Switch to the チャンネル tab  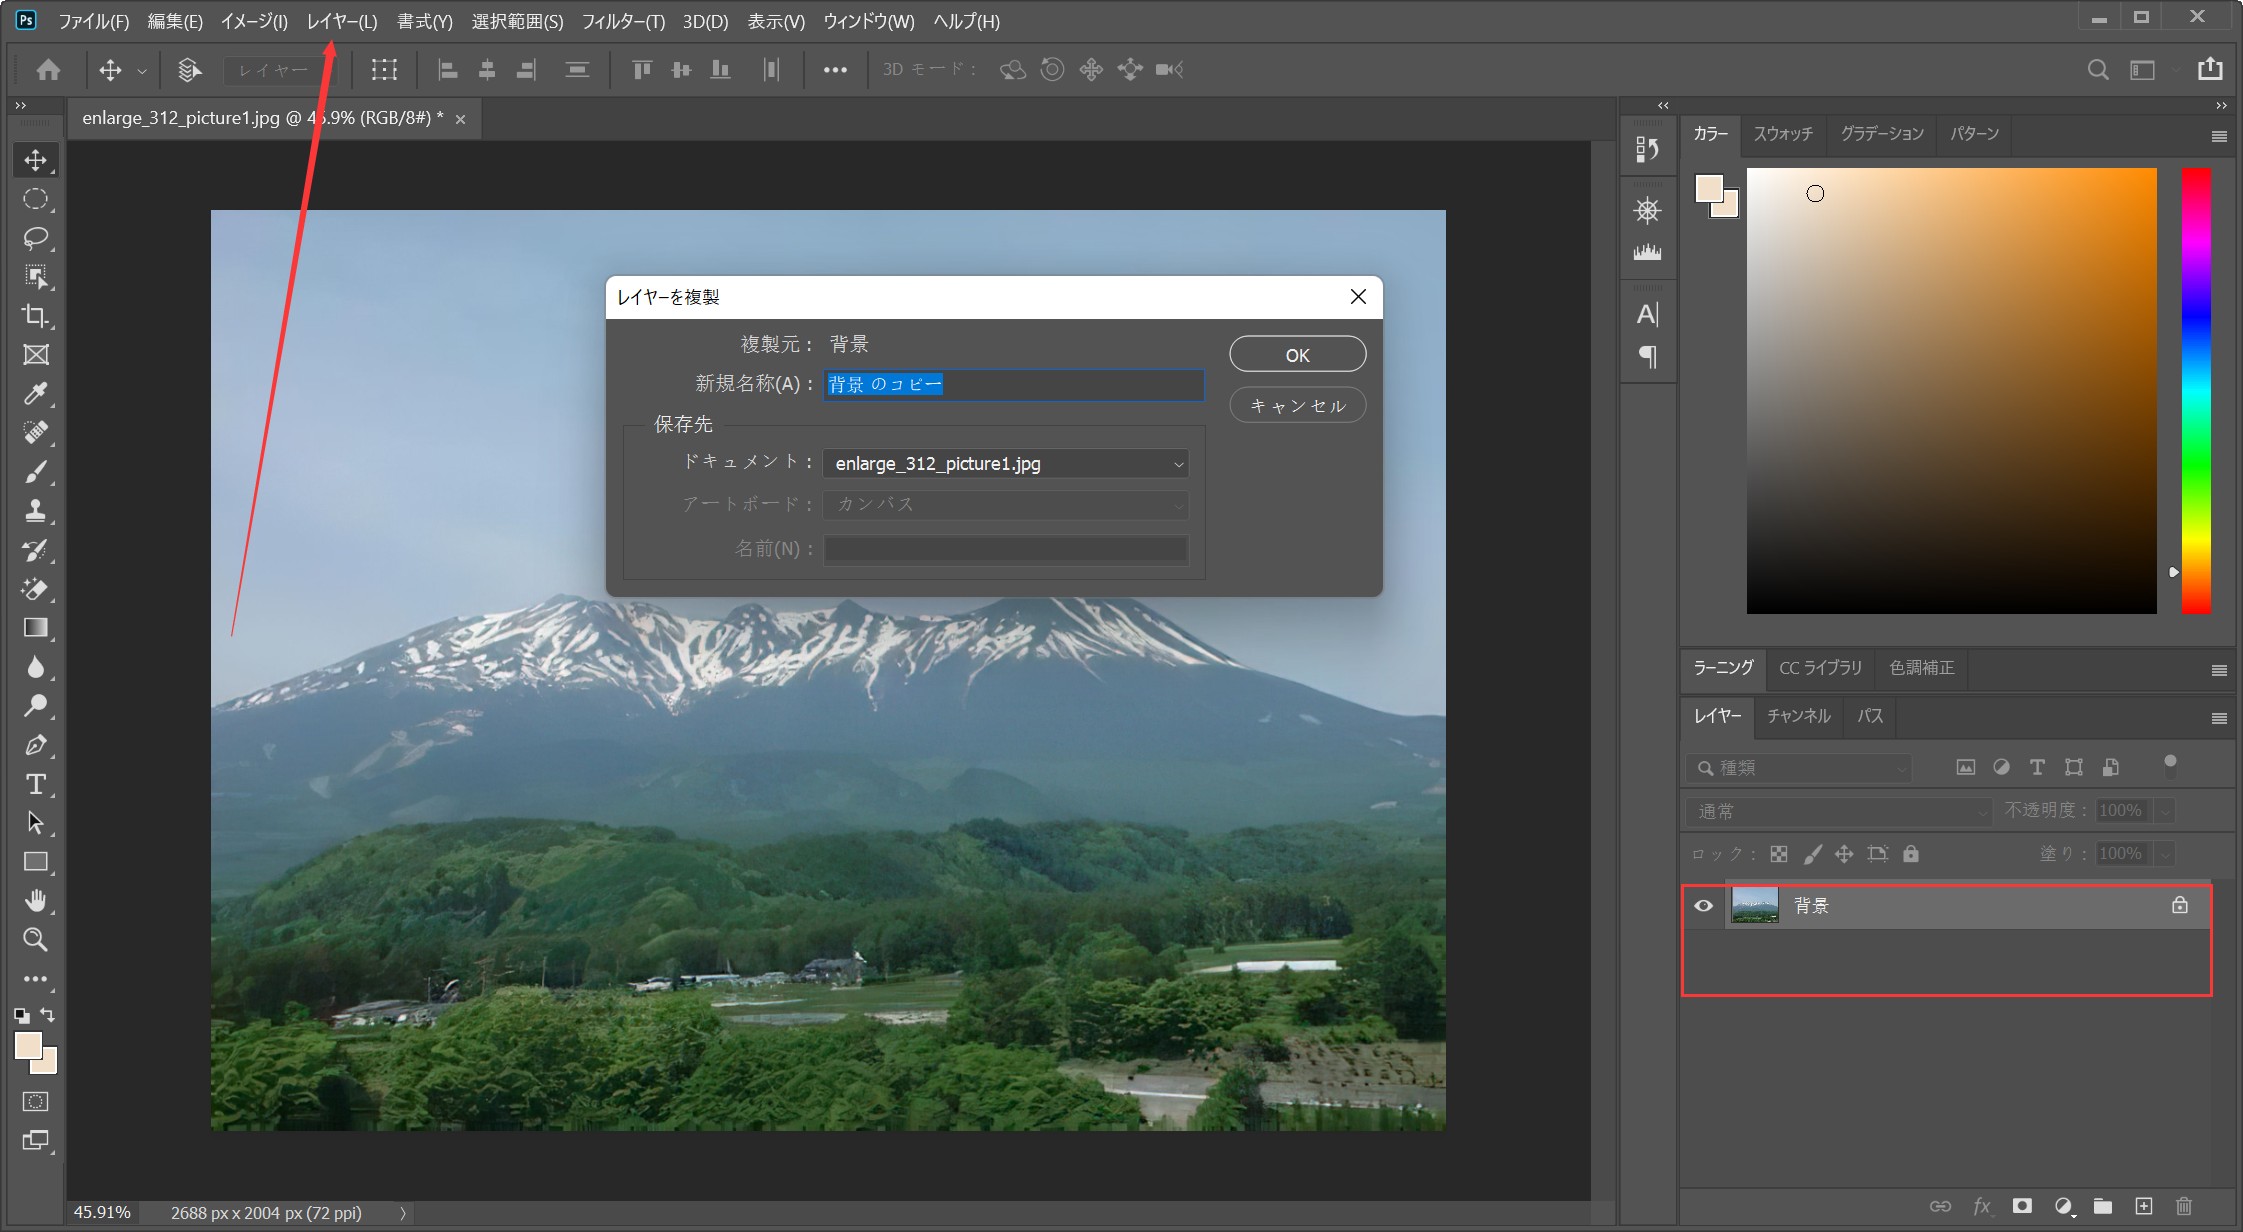click(1797, 716)
